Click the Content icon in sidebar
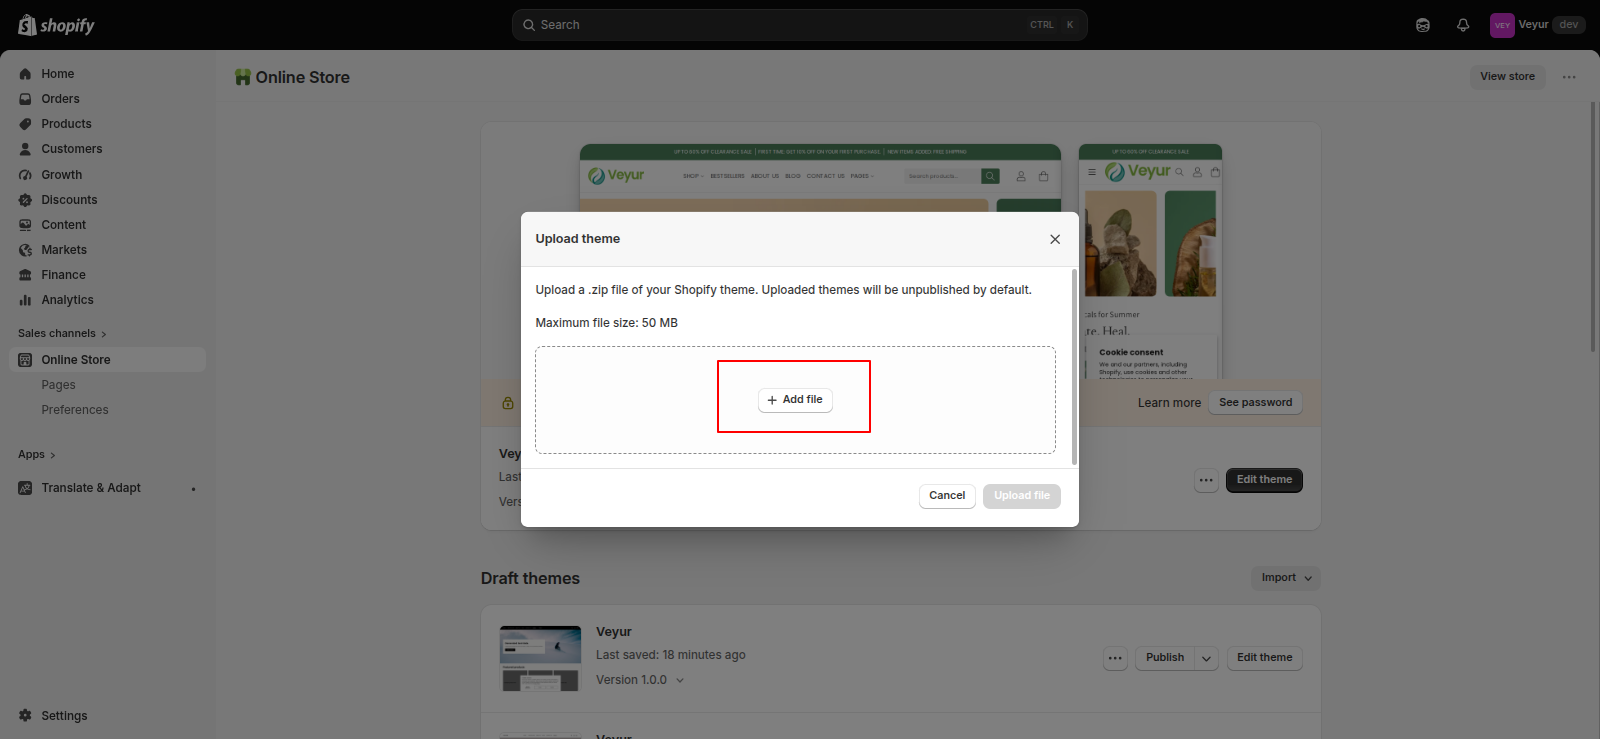The image size is (1600, 739). click(x=25, y=225)
